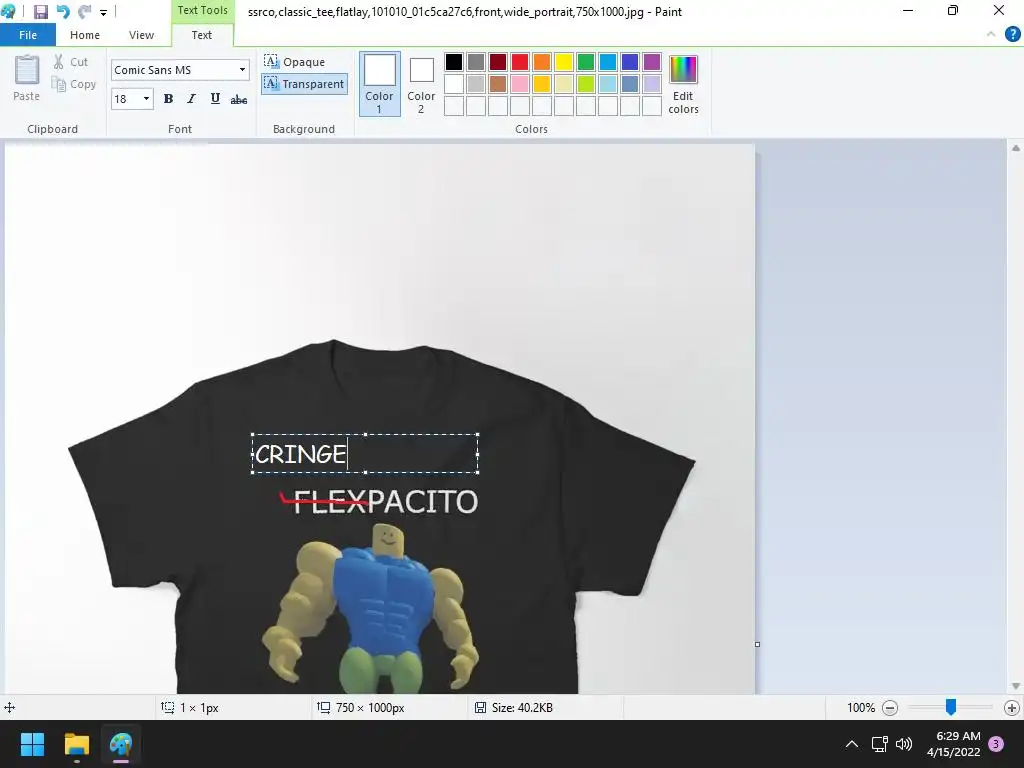This screenshot has height=768, width=1024.
Task: Select the Text ribbon tab
Action: pos(202,35)
